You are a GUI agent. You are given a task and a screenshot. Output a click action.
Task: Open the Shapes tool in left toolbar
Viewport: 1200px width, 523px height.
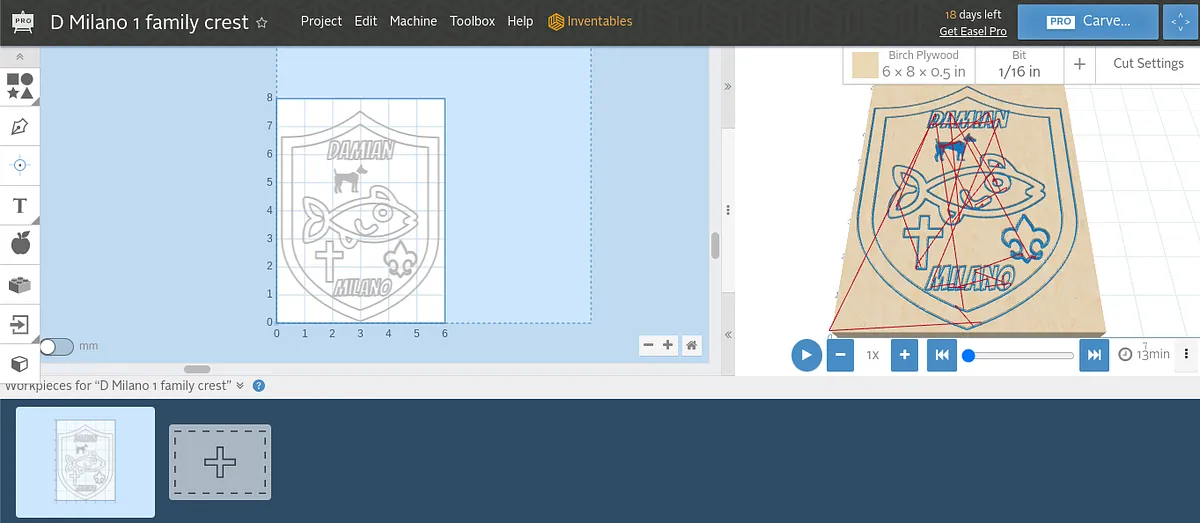19,86
